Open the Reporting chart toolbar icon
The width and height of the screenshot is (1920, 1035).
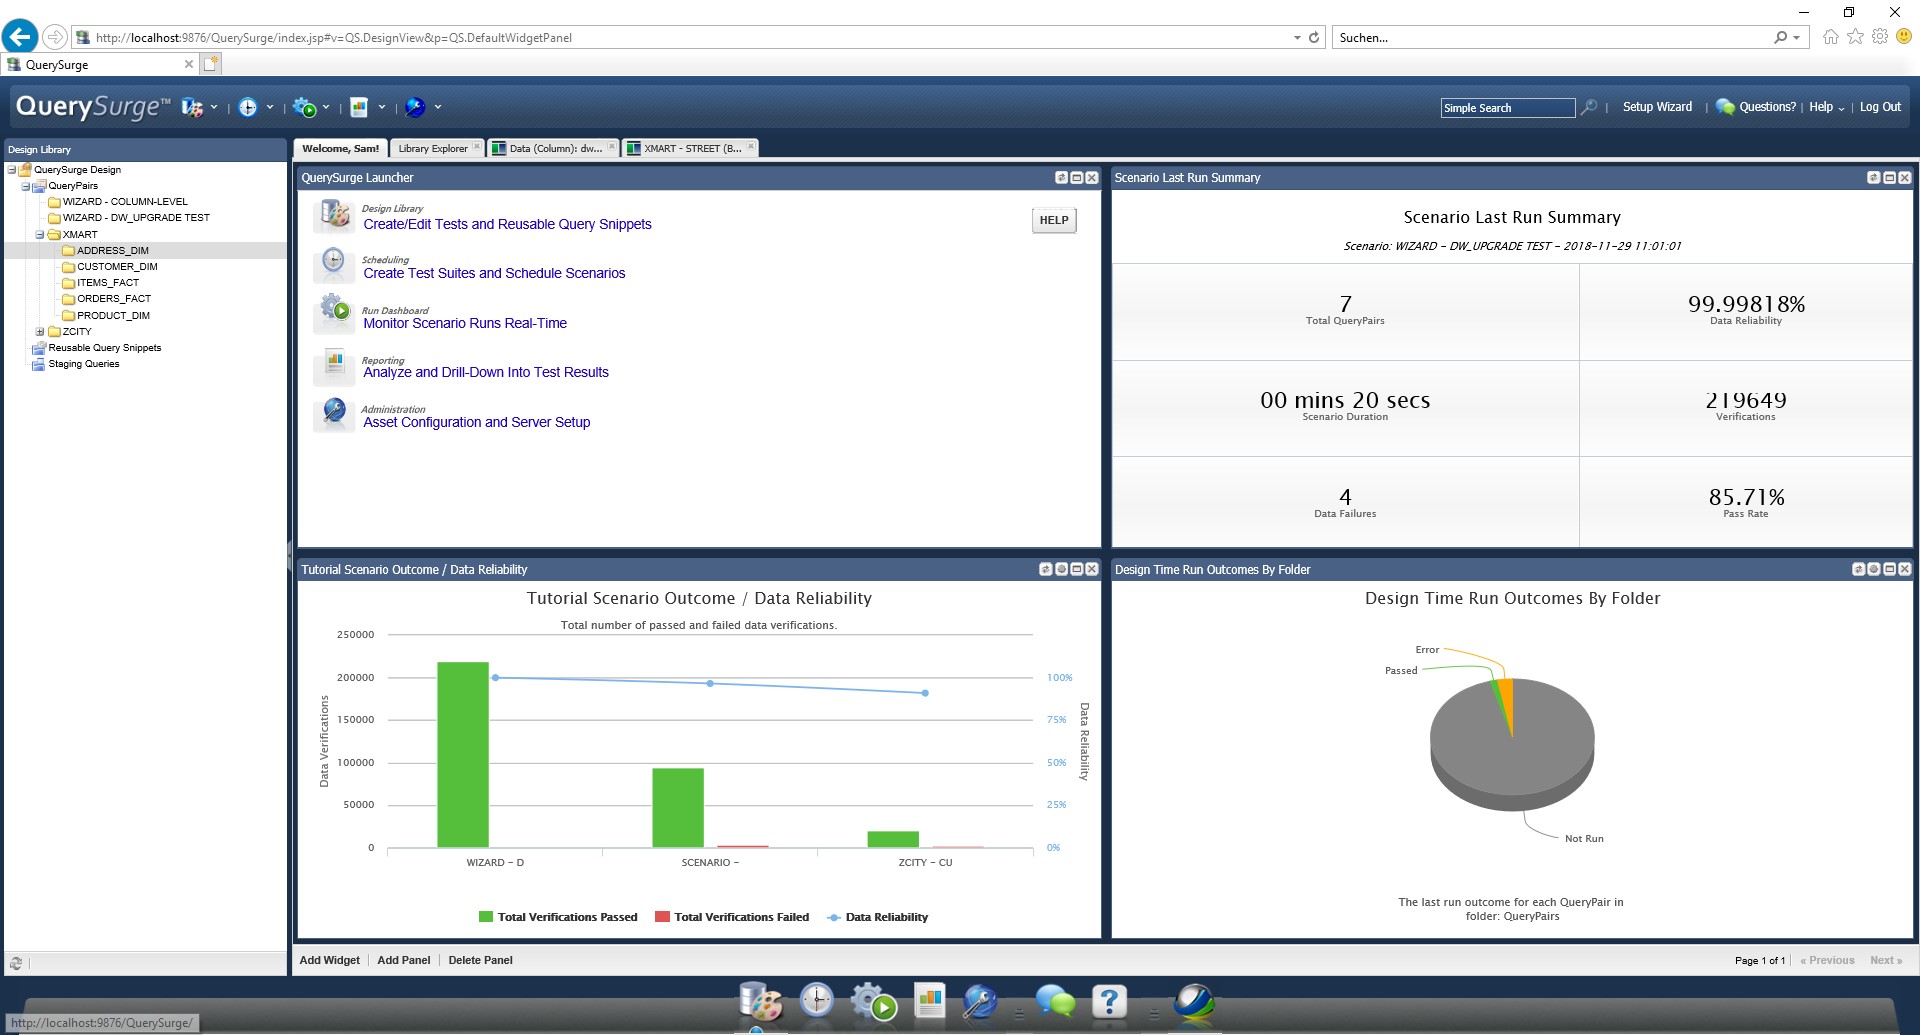(359, 107)
